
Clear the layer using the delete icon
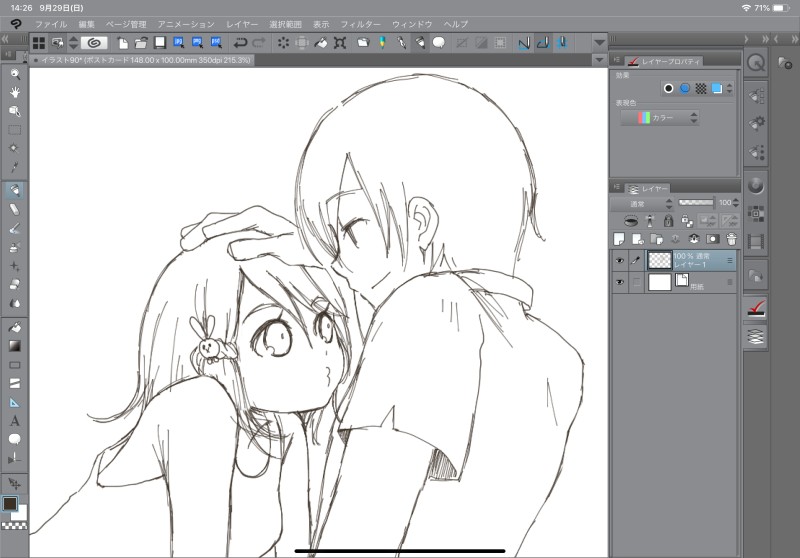coord(283,43)
